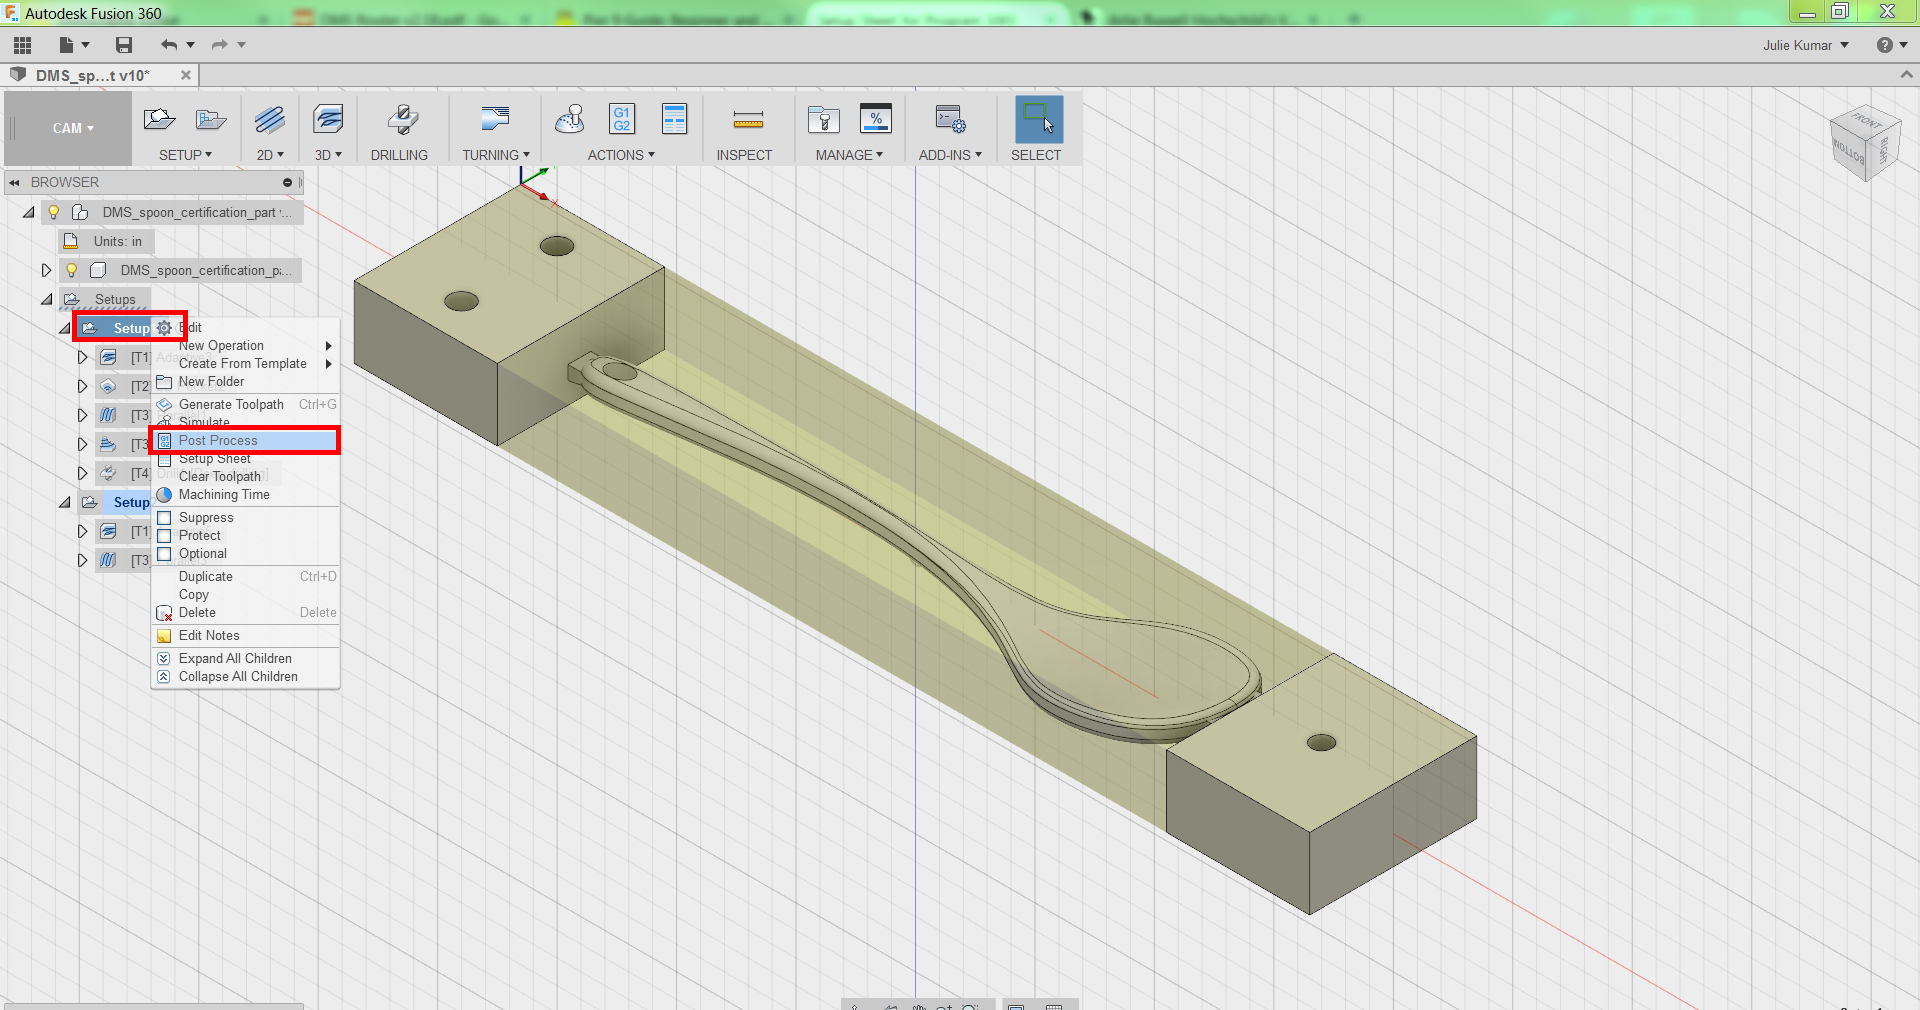Expand the toolbar collapse chevron at top right
This screenshot has height=1010, width=1920.
pos(1906,75)
